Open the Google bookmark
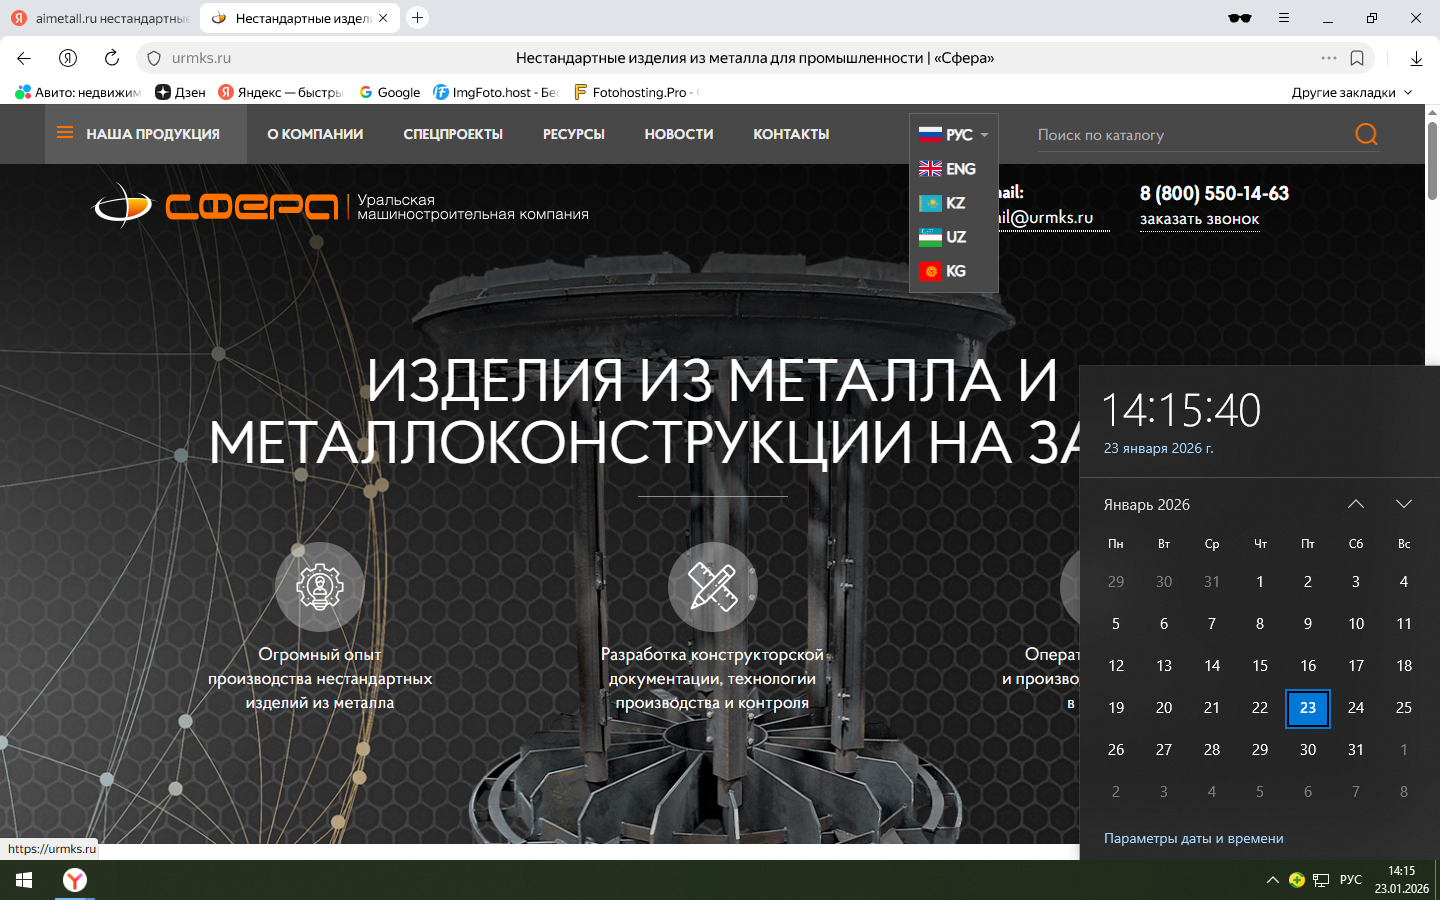 (x=389, y=92)
